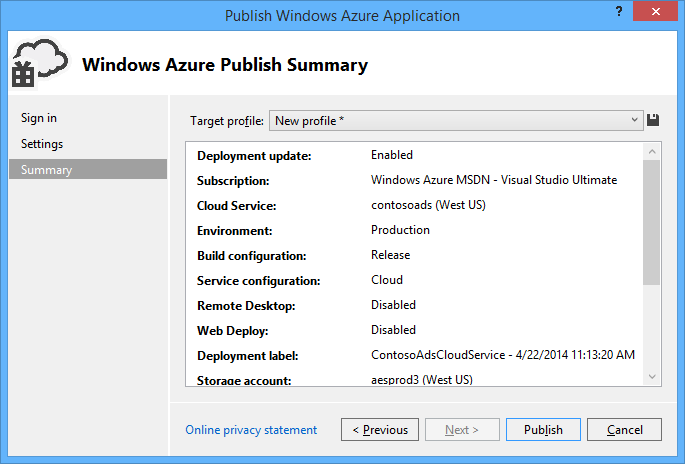Click the Publish button
Image resolution: width=685 pixels, height=464 pixels.
[x=543, y=430]
